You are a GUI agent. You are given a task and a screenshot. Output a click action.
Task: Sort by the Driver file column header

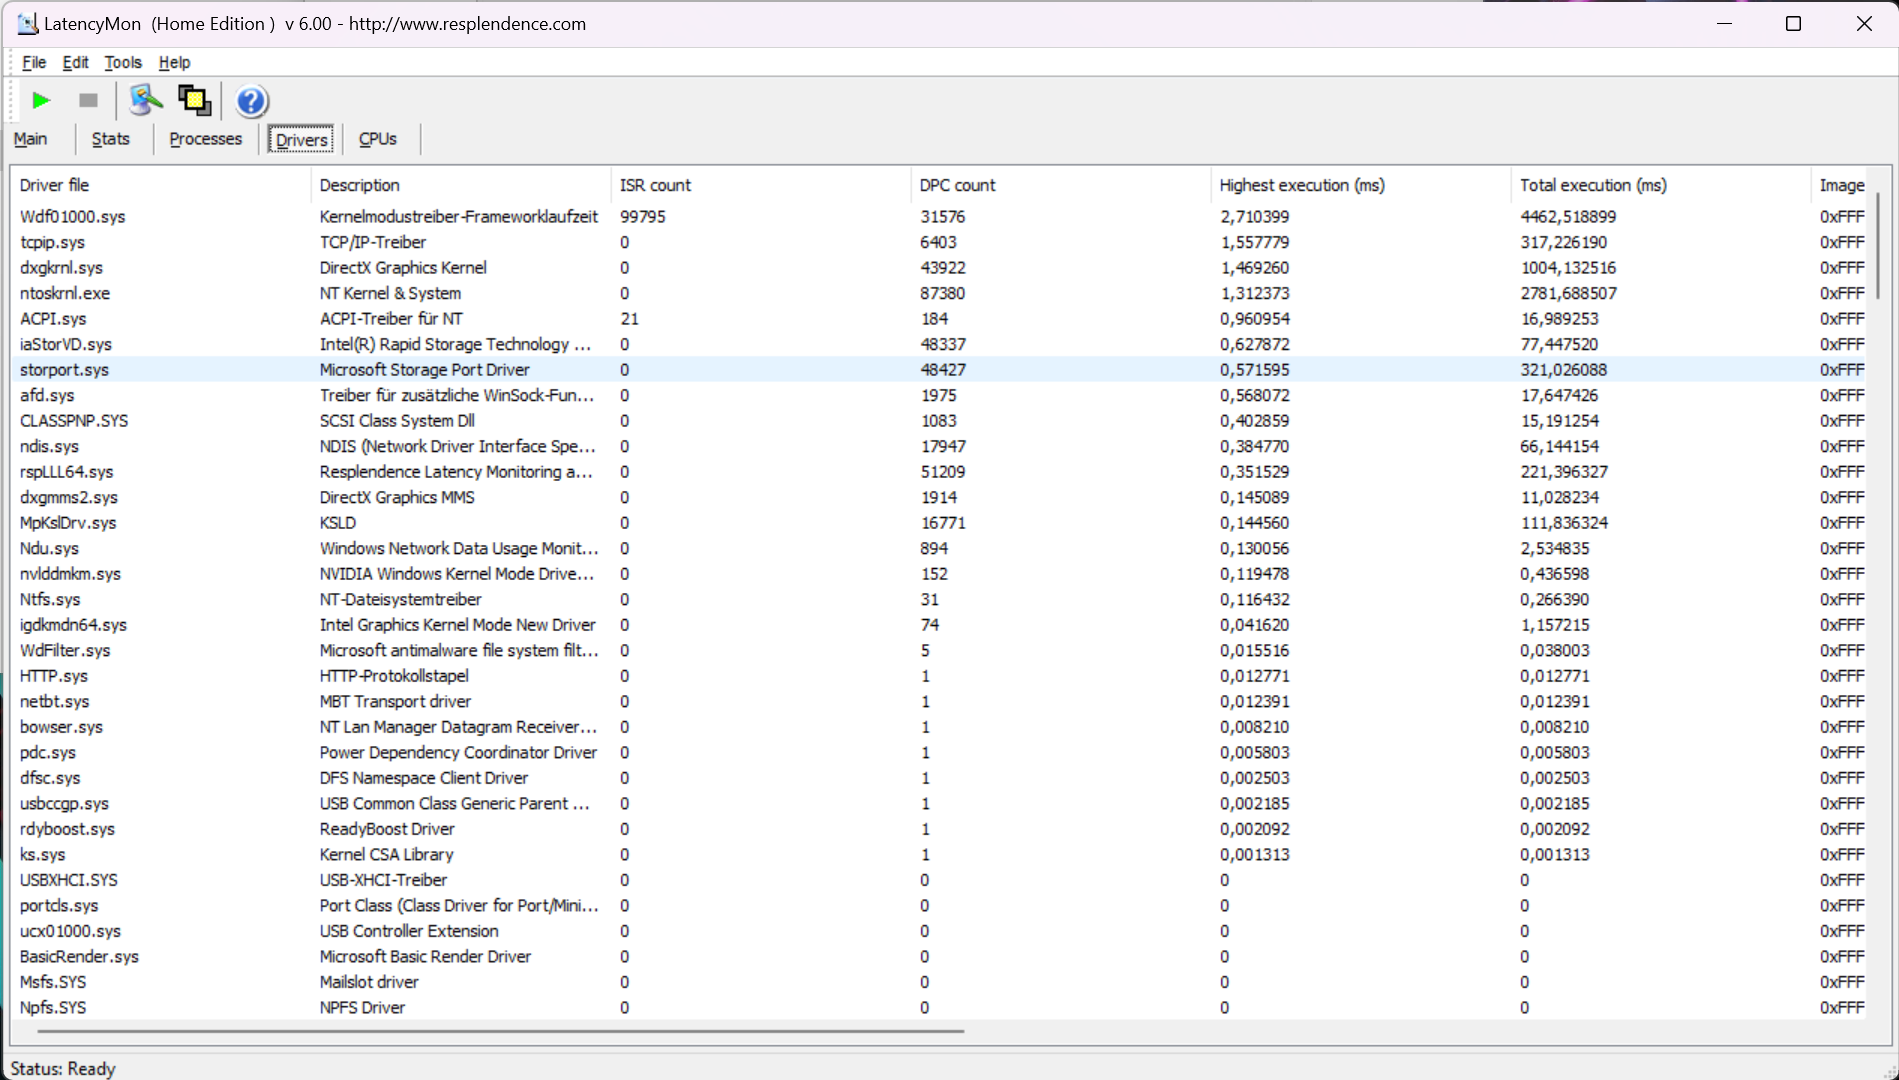(x=160, y=185)
